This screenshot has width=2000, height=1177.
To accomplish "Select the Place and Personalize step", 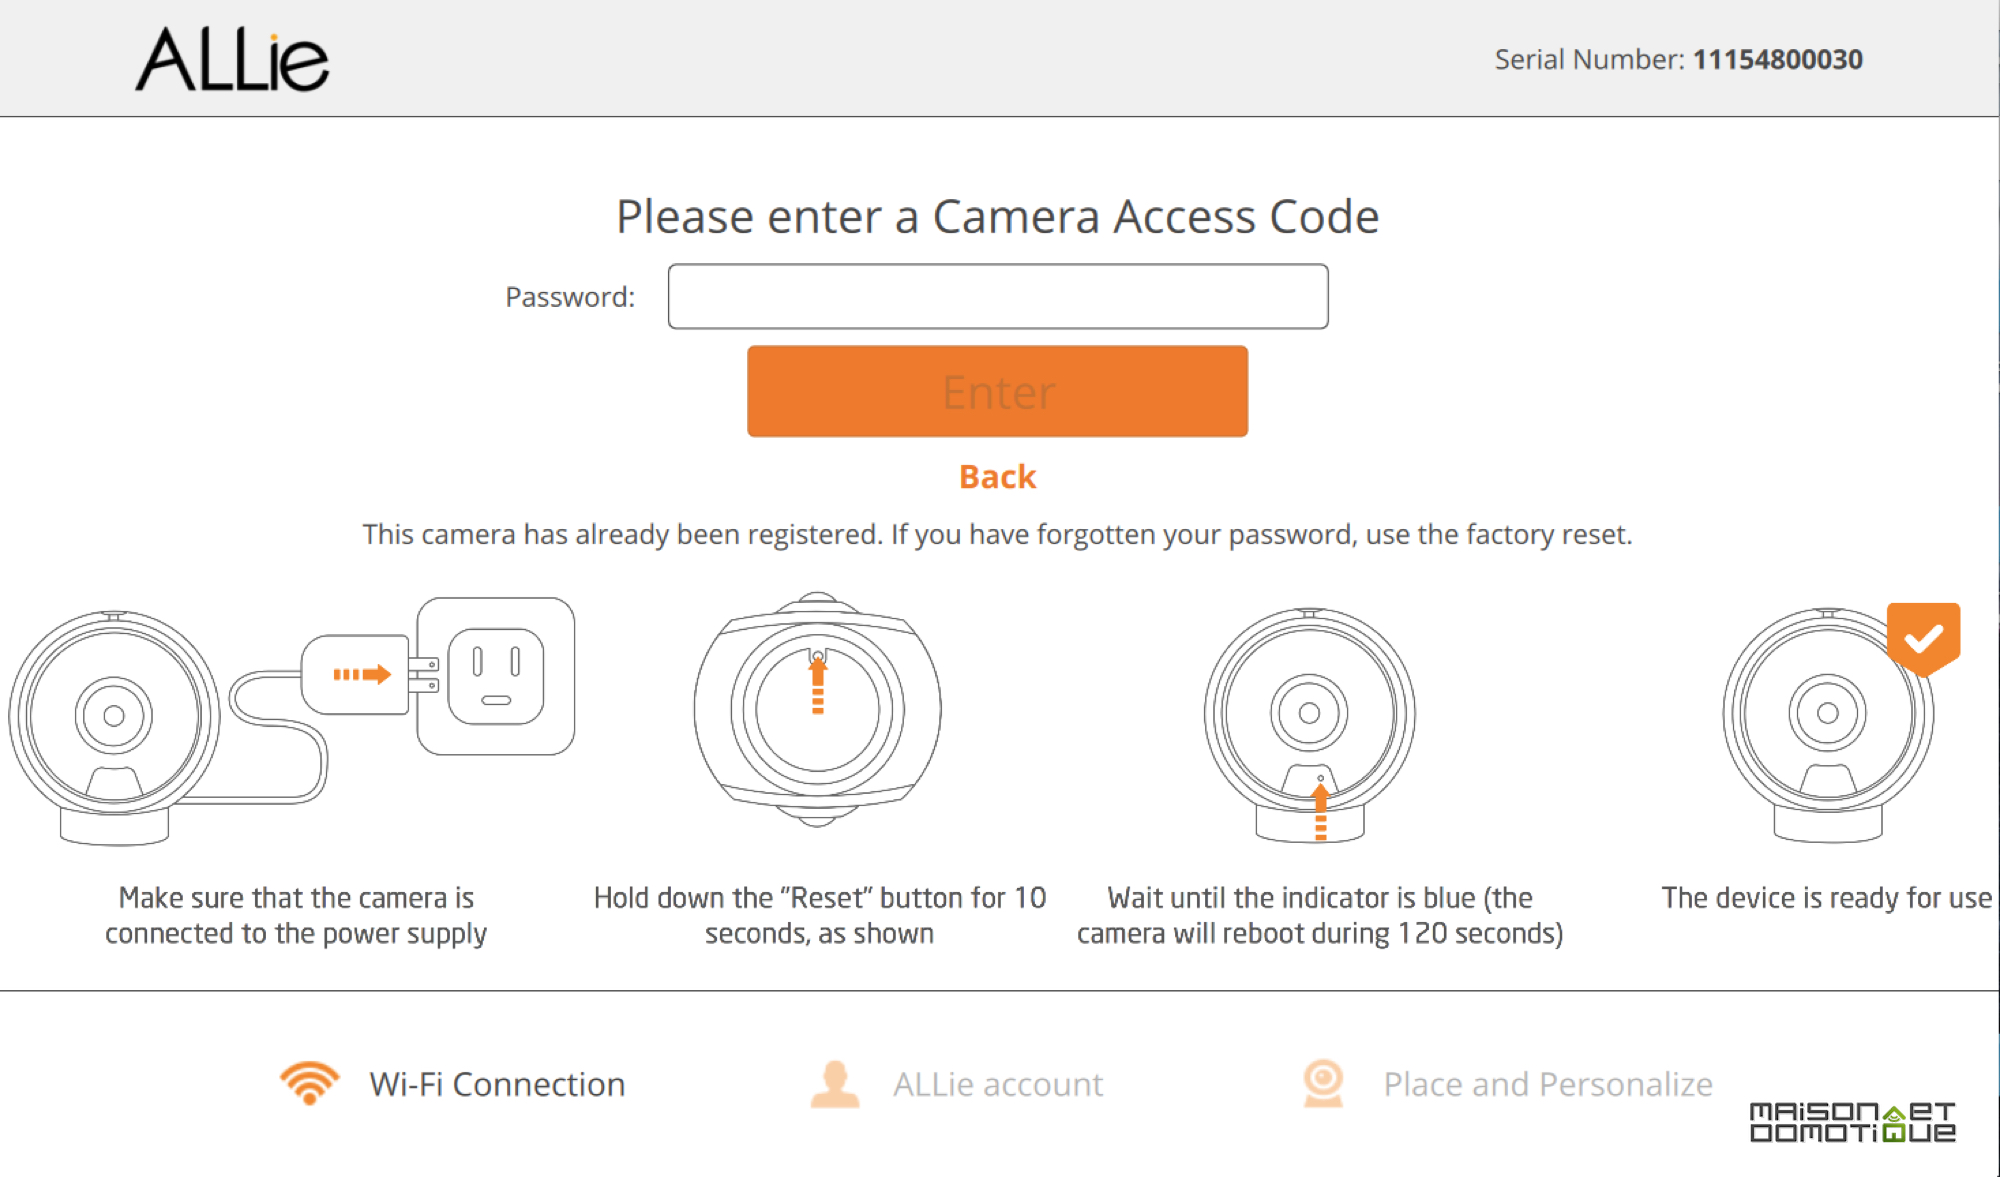I will [1507, 1084].
